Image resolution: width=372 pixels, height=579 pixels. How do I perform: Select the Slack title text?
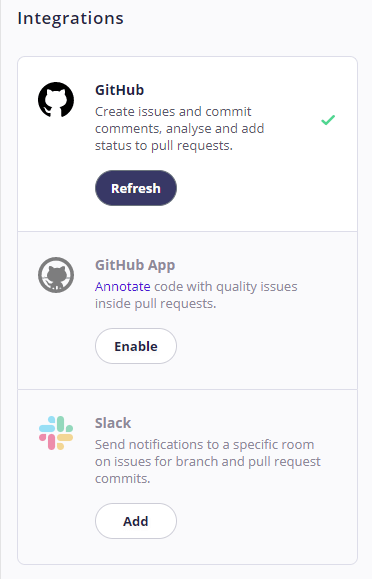click(113, 423)
